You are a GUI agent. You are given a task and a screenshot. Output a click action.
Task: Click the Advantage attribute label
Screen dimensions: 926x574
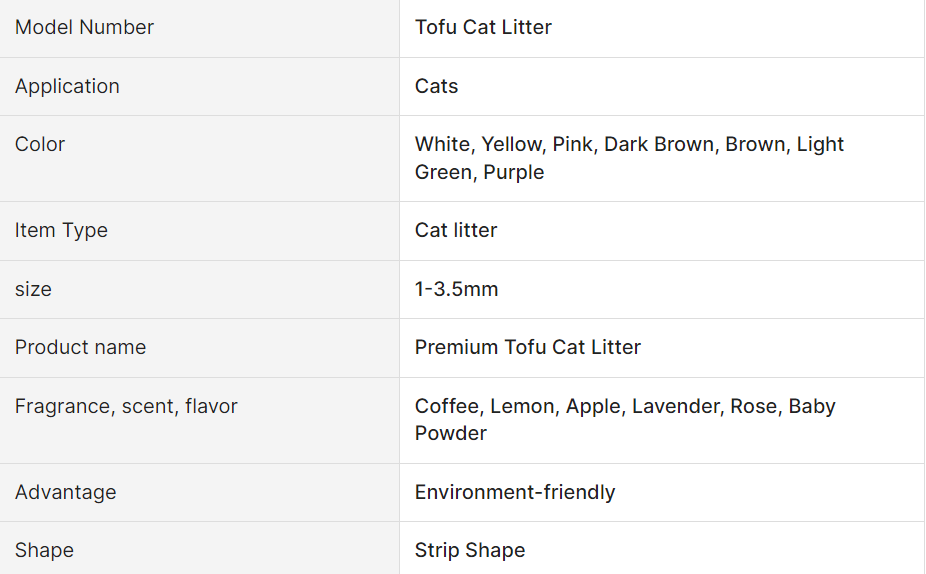(x=66, y=493)
